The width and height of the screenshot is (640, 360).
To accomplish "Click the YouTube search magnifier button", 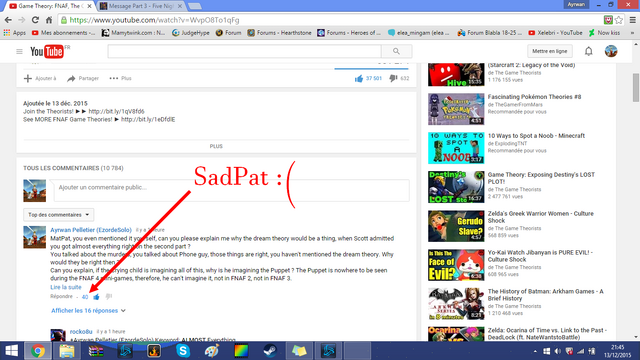I will (x=396, y=51).
